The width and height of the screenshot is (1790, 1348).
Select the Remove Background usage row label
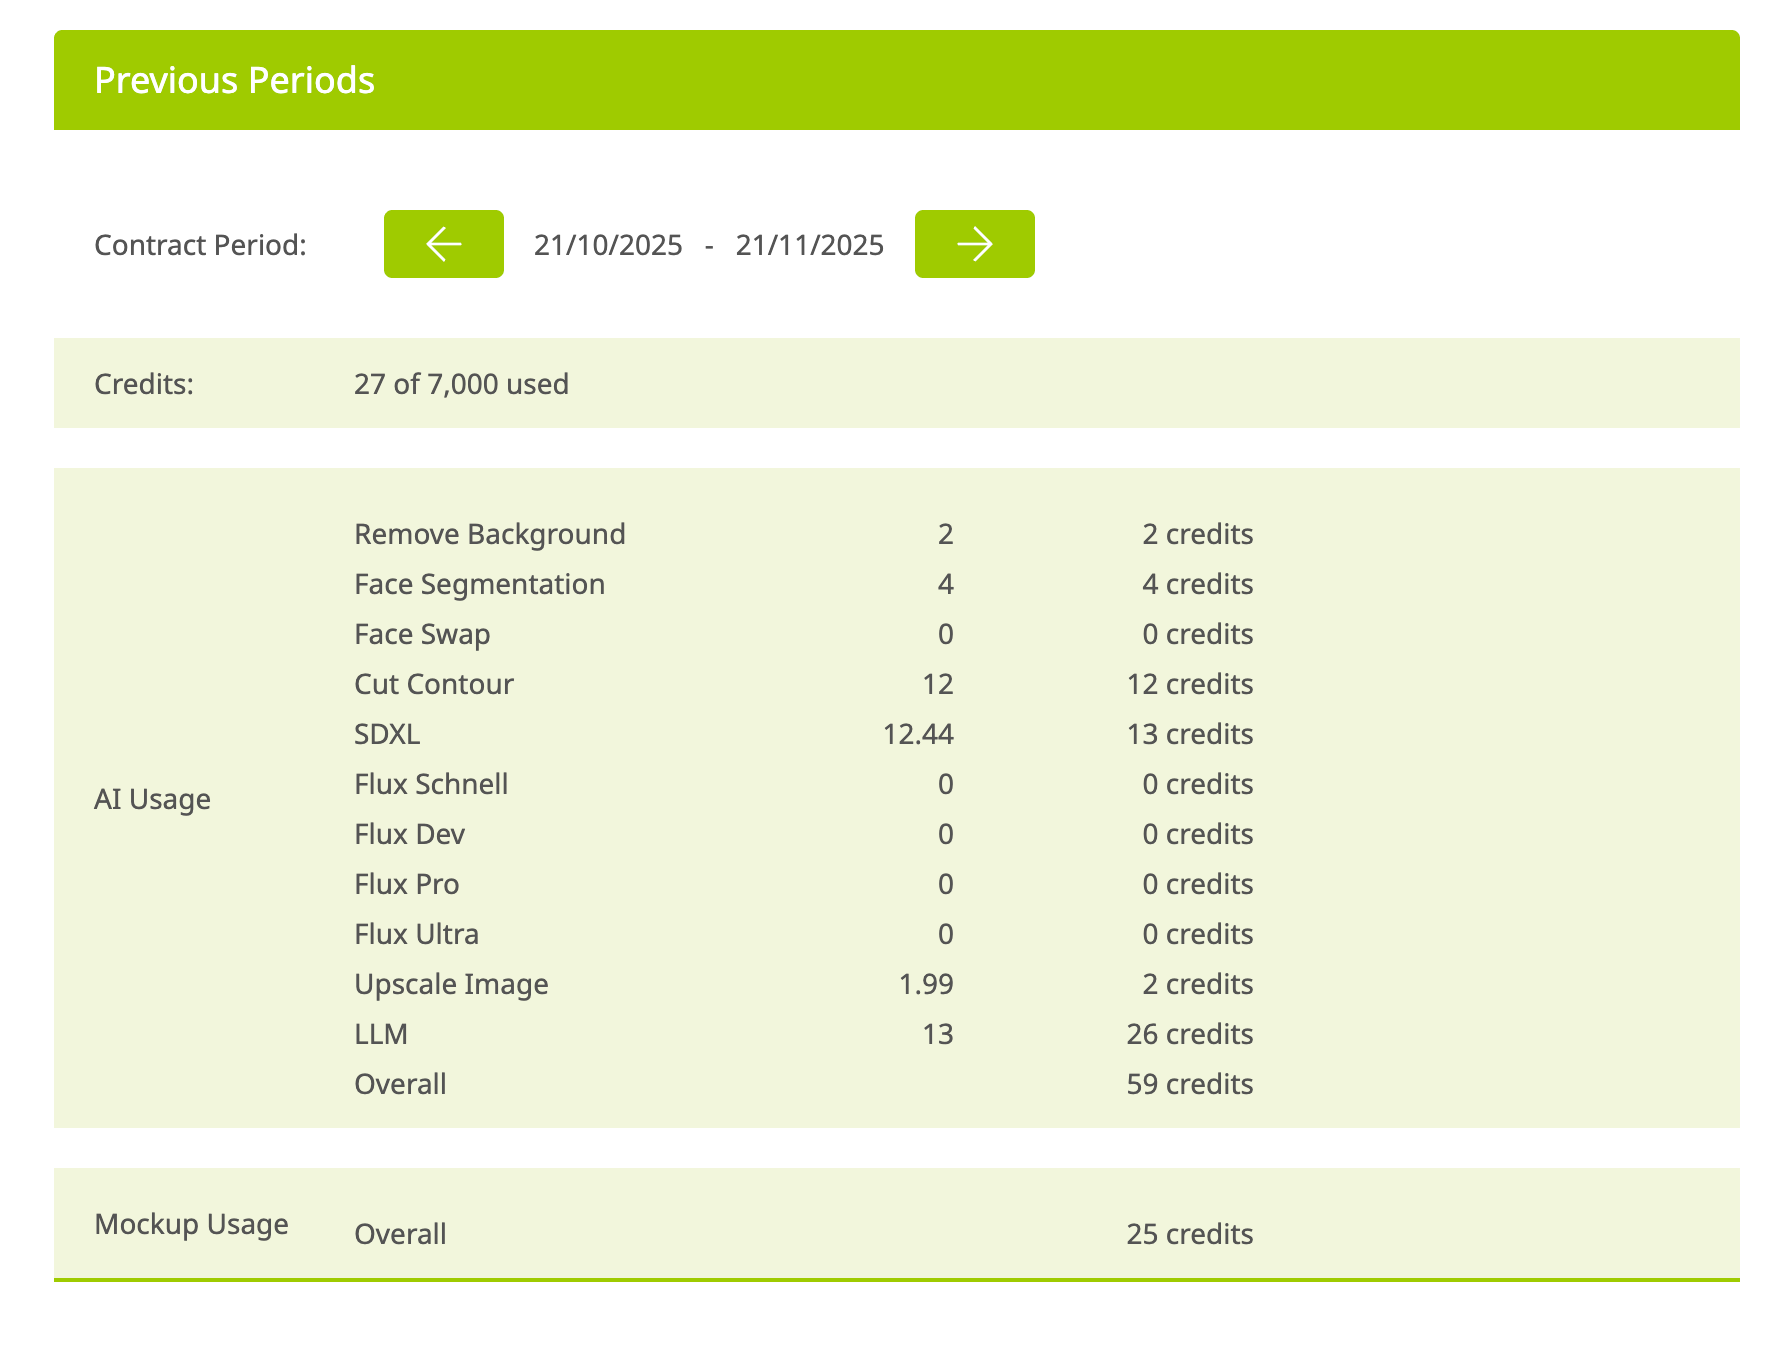click(489, 534)
